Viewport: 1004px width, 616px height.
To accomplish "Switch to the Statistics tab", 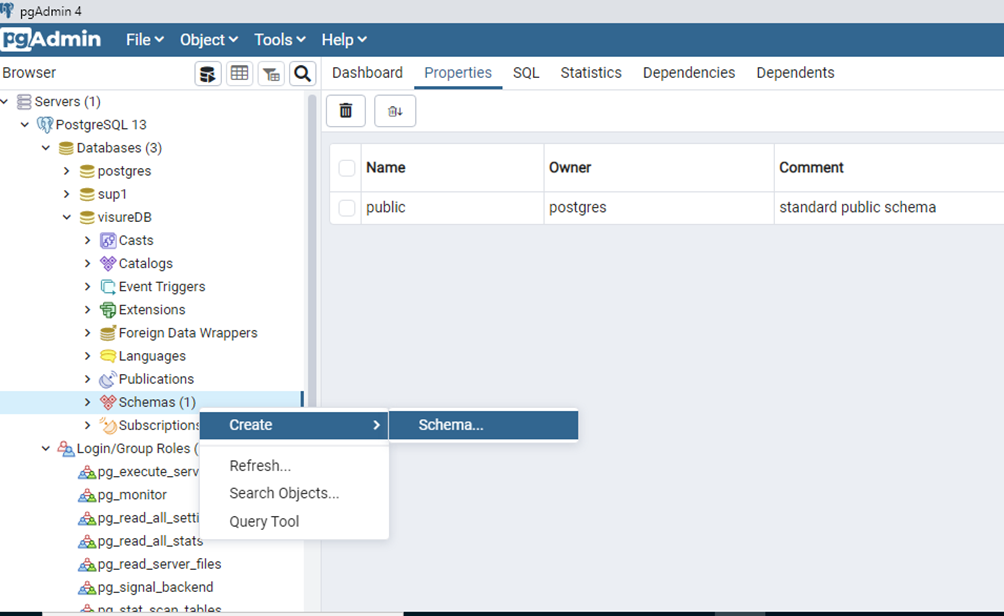I will (591, 73).
